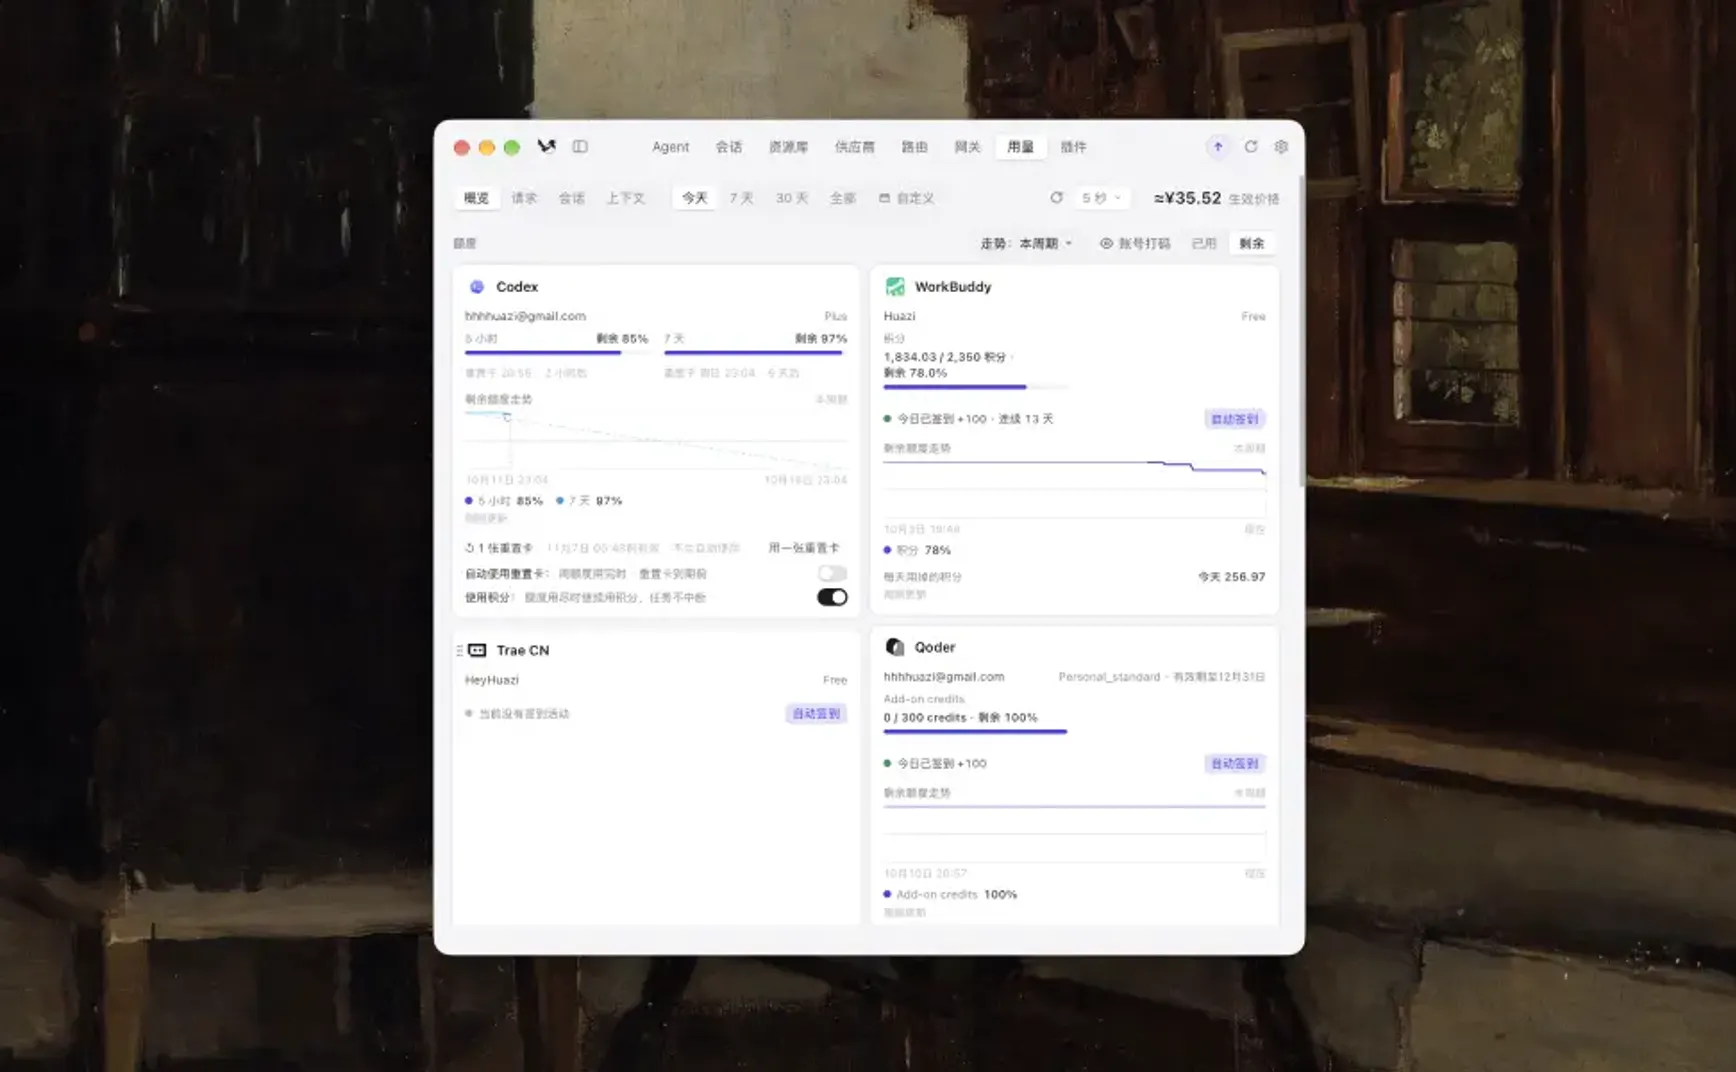The image size is (1736, 1072).
Task: Click the reload icon in the title bar
Action: pyautogui.click(x=1250, y=146)
